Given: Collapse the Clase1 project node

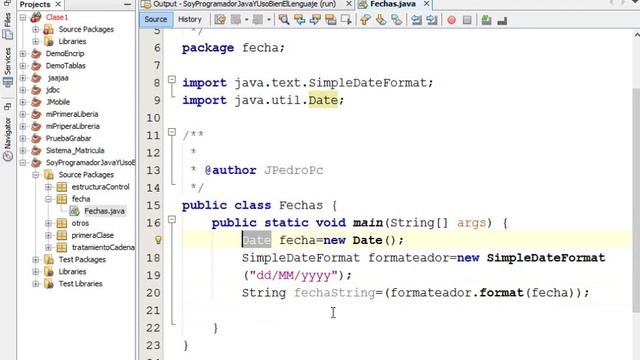Looking at the screenshot, I should [x=23, y=17].
